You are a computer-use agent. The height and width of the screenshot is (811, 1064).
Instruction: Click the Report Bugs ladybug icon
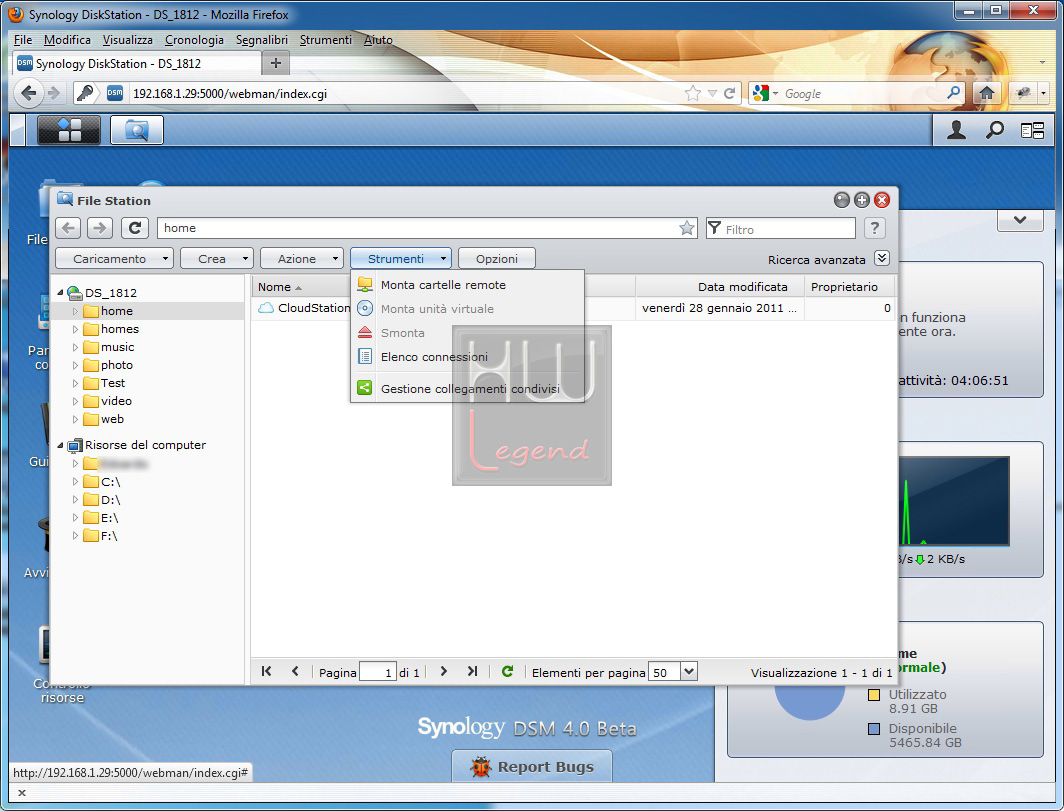(x=481, y=767)
